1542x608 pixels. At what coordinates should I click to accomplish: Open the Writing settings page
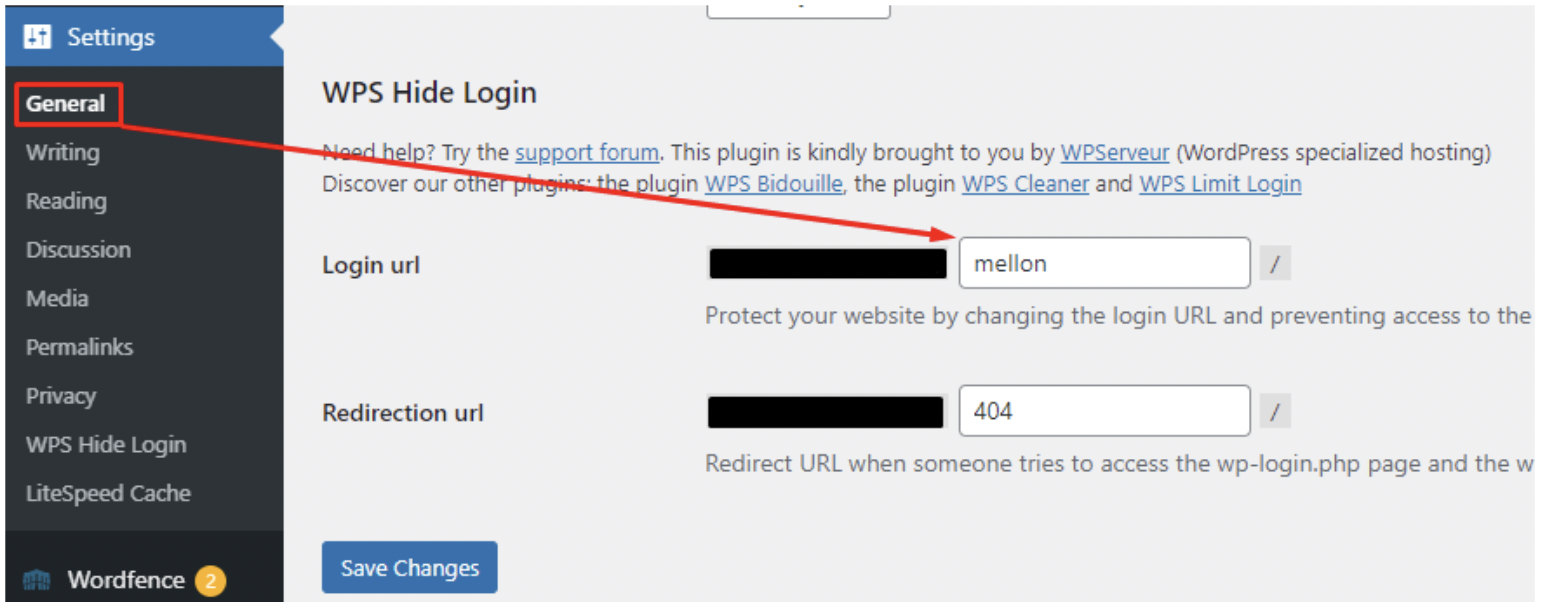coord(62,153)
